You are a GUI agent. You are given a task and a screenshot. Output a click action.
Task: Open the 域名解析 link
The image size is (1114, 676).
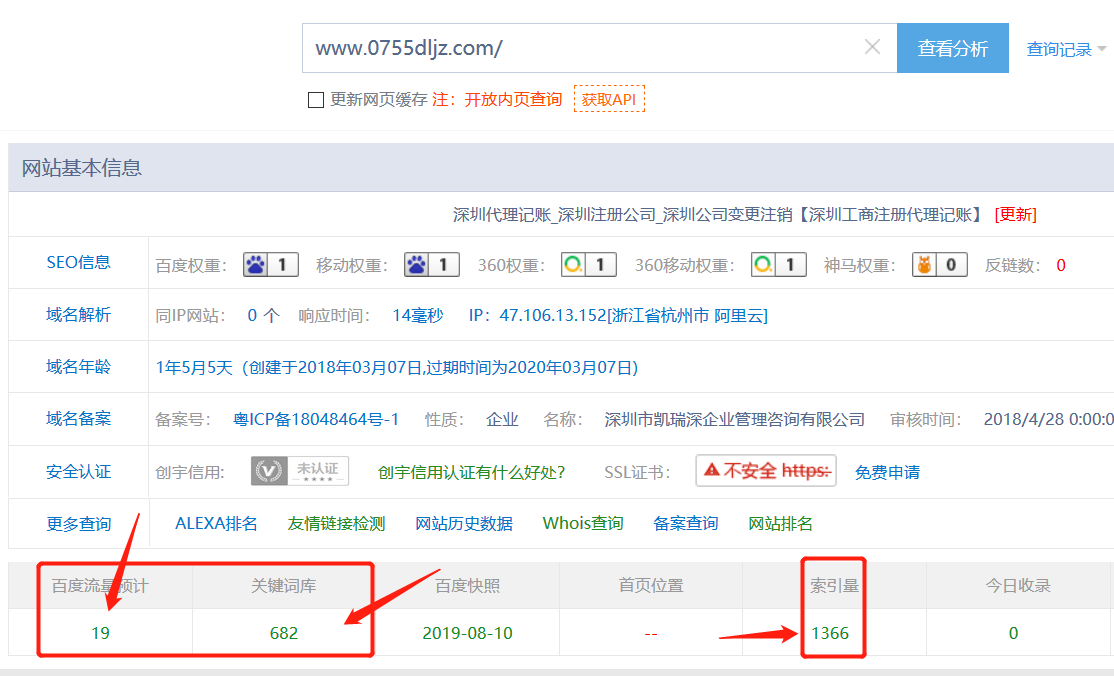click(x=78, y=315)
